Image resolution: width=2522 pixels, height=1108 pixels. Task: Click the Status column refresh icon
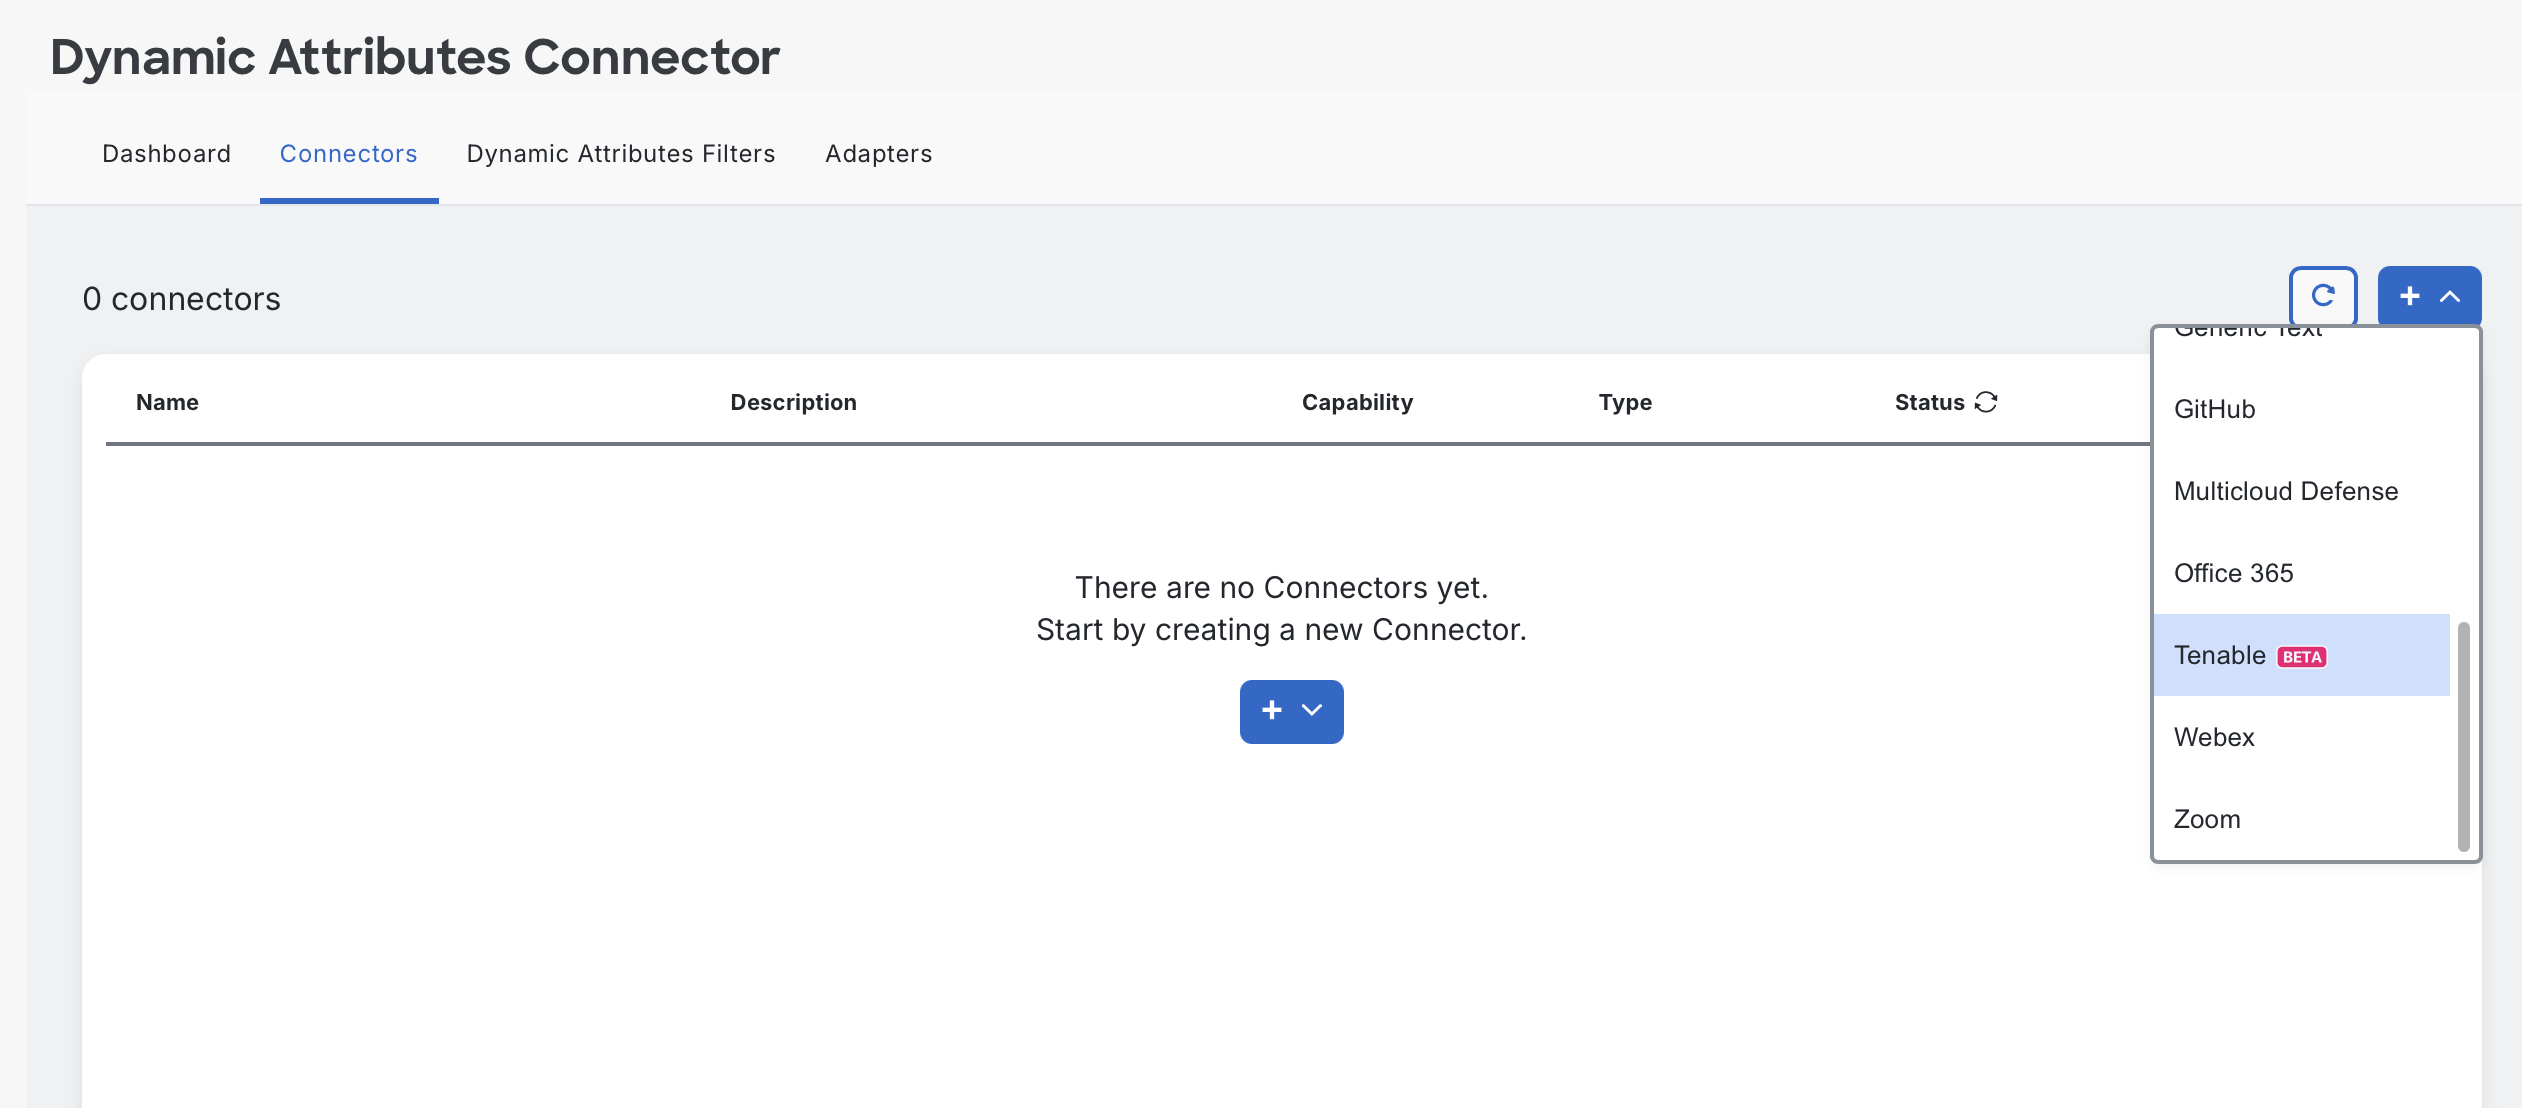[x=1986, y=402]
